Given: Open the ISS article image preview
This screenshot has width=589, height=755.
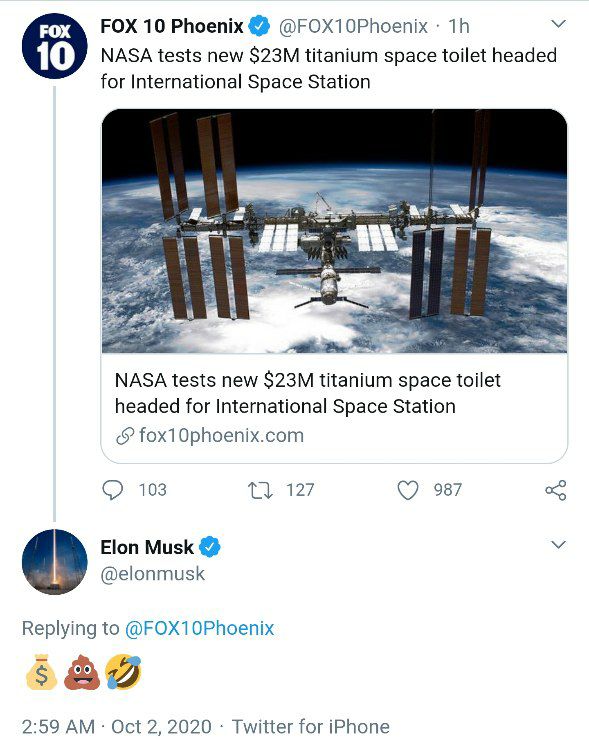Looking at the screenshot, I should click(334, 231).
